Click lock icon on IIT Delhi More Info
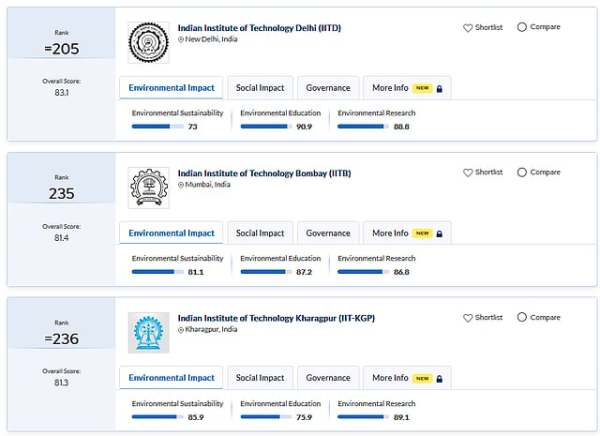Viewport: 600px width, 436px height. (438, 88)
